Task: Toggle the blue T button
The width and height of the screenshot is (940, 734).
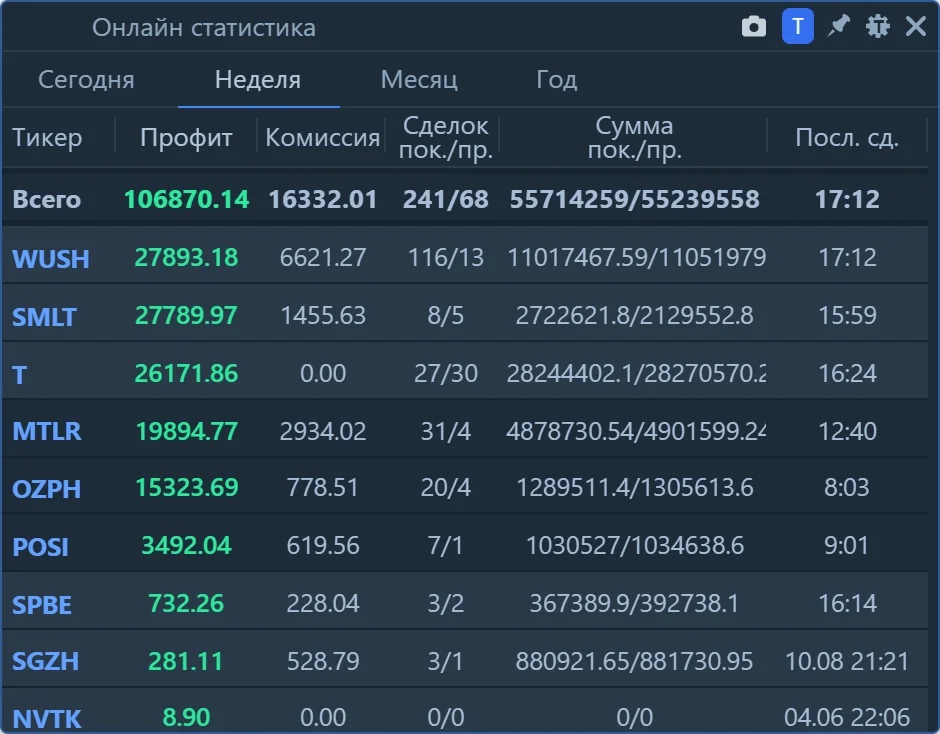Action: pos(797,26)
